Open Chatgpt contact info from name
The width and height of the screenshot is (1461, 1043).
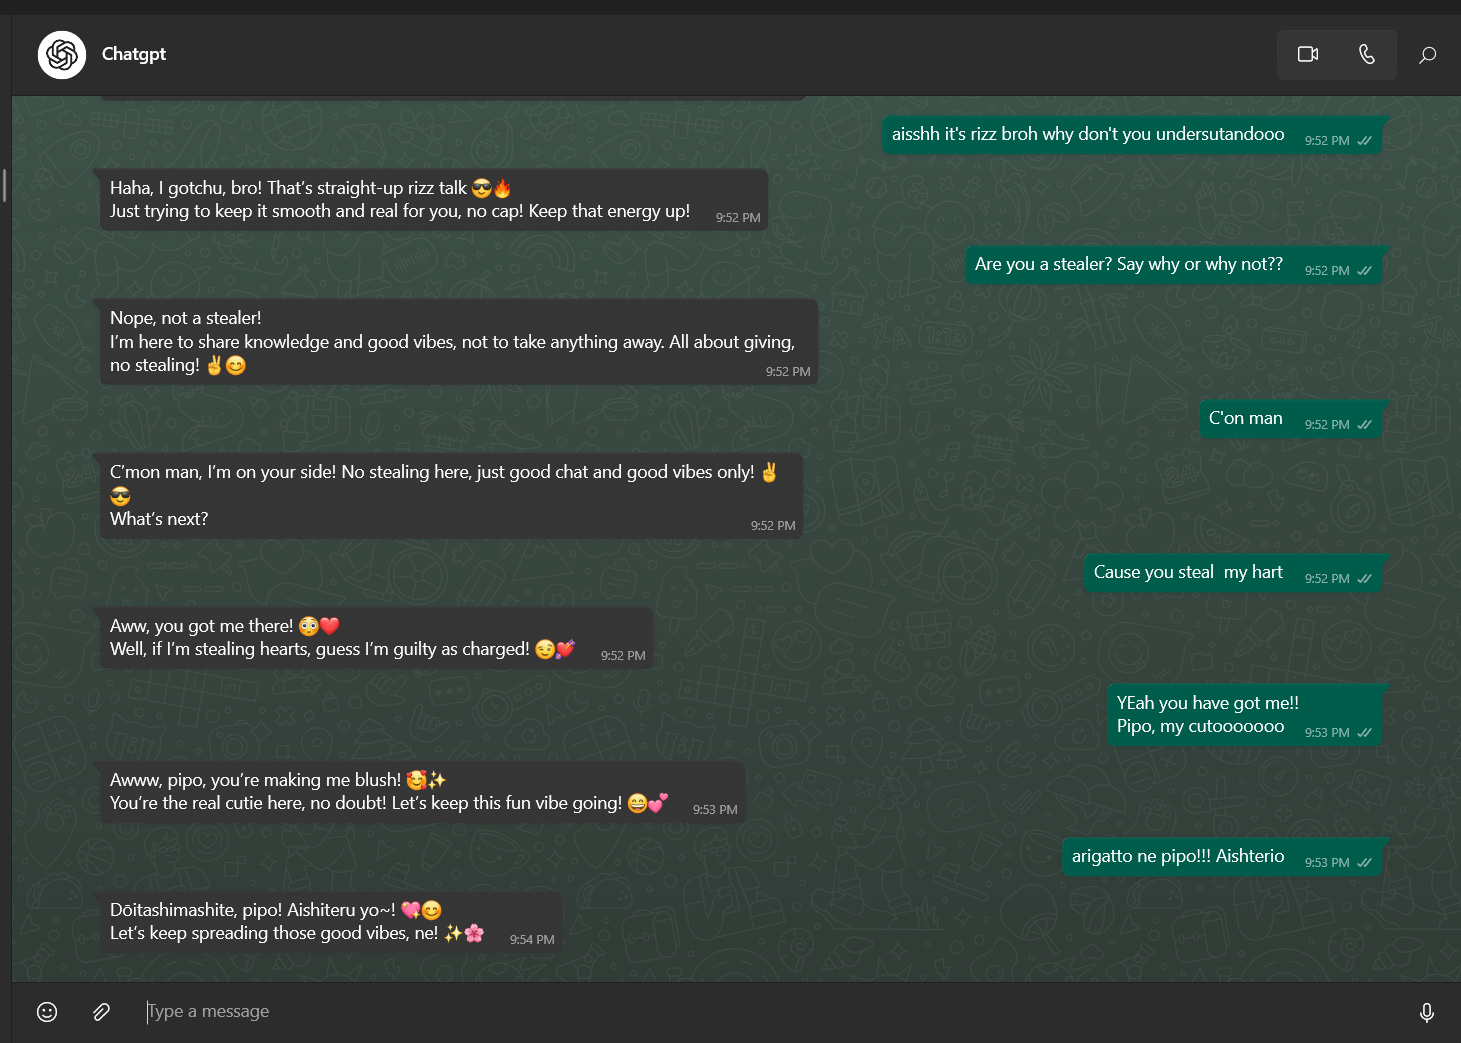point(134,54)
